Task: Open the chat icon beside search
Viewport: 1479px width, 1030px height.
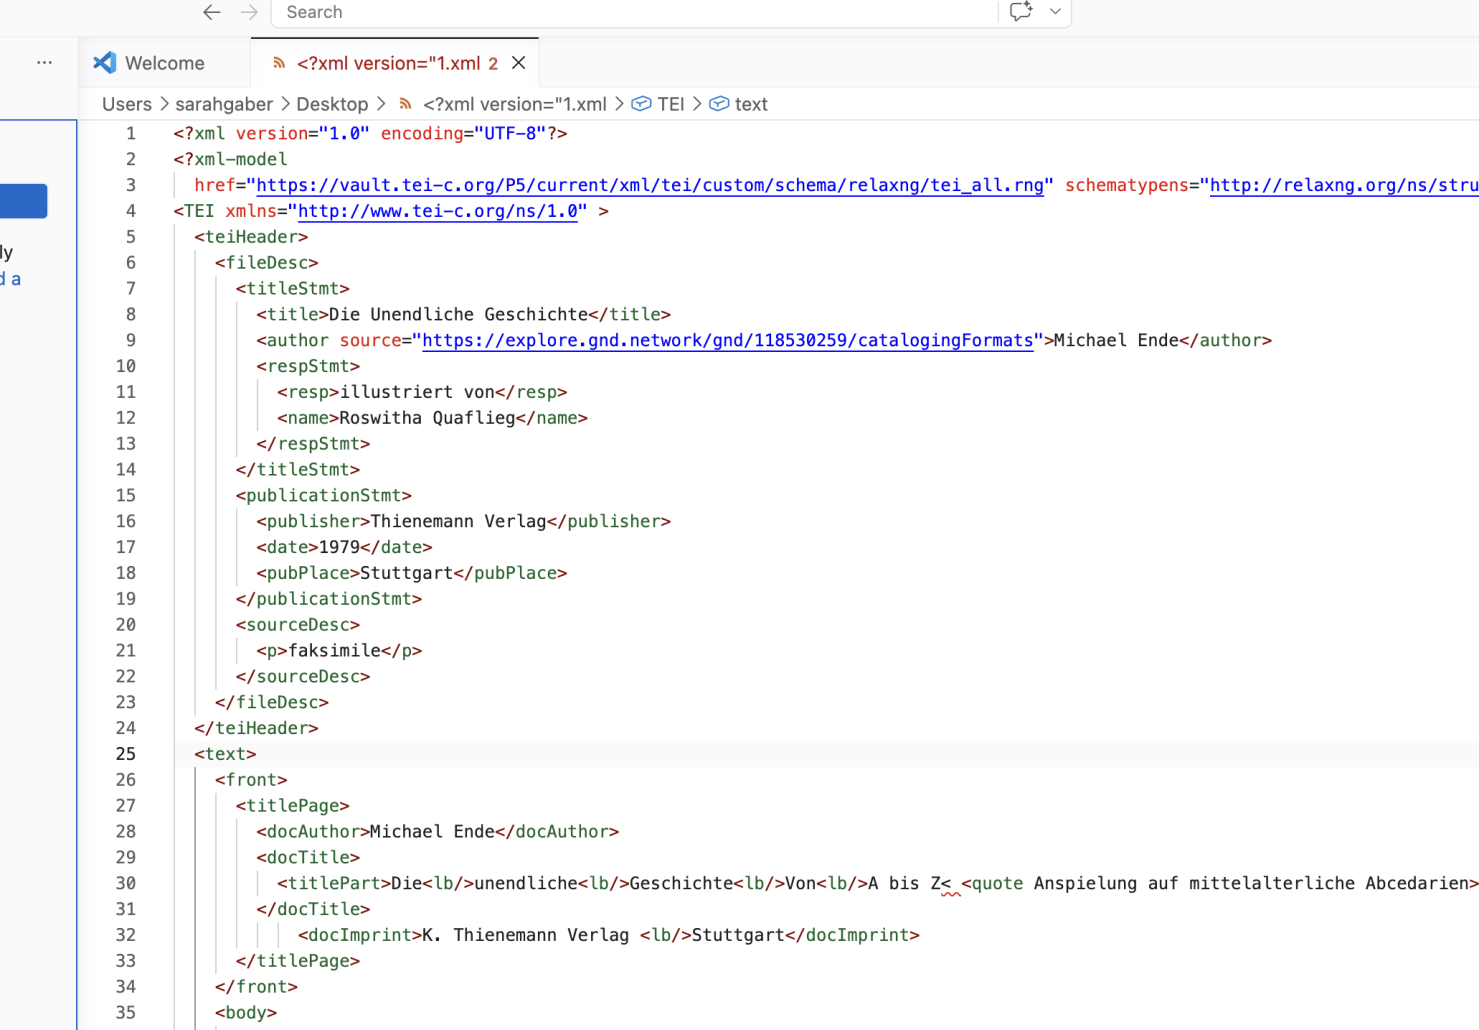Action: tap(1020, 12)
